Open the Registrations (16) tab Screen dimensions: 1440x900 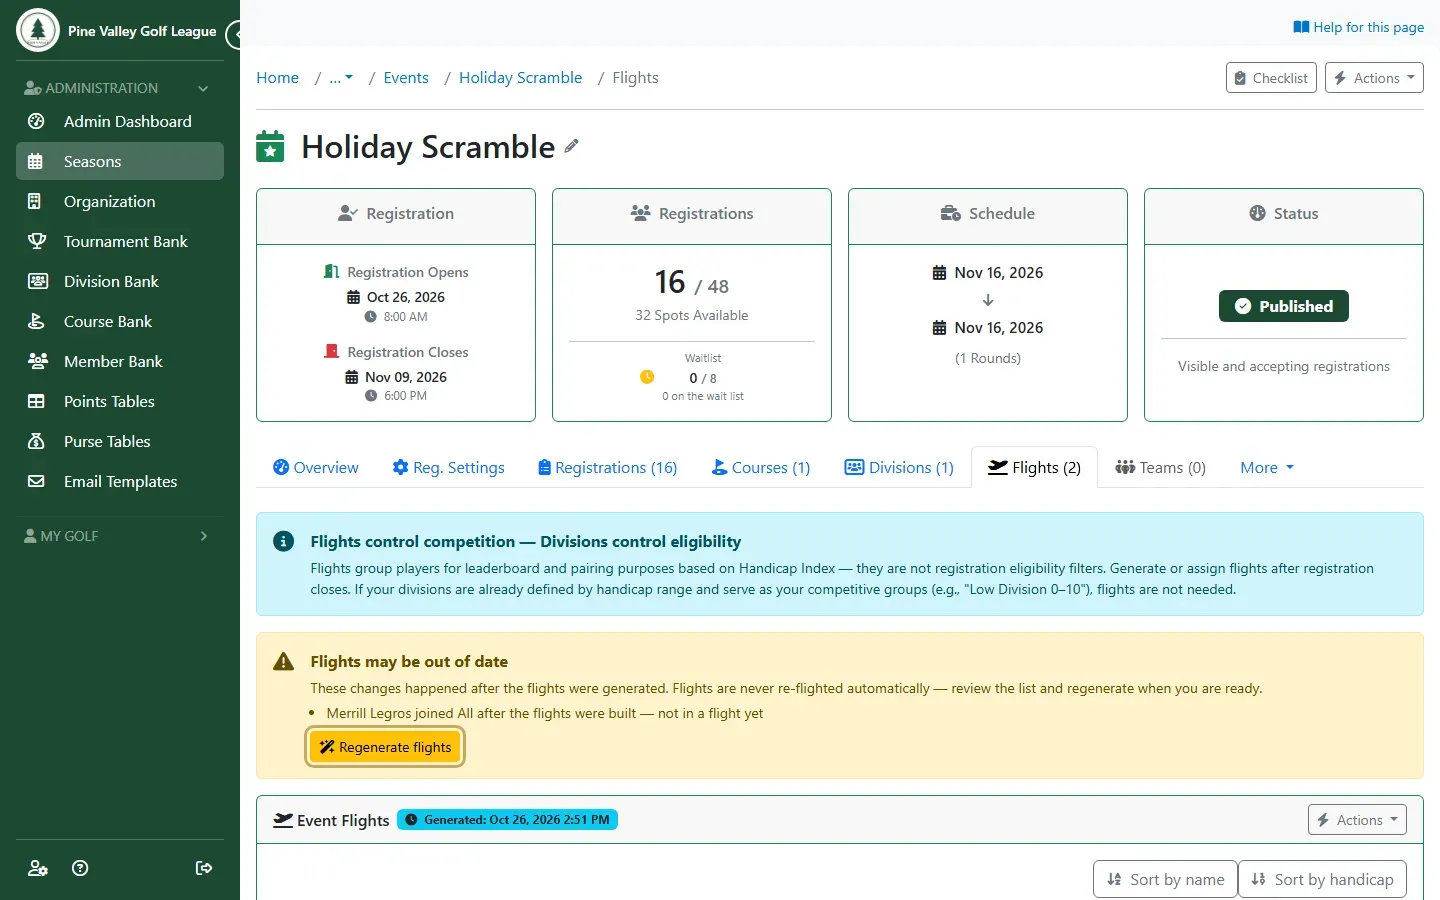[x=607, y=467]
